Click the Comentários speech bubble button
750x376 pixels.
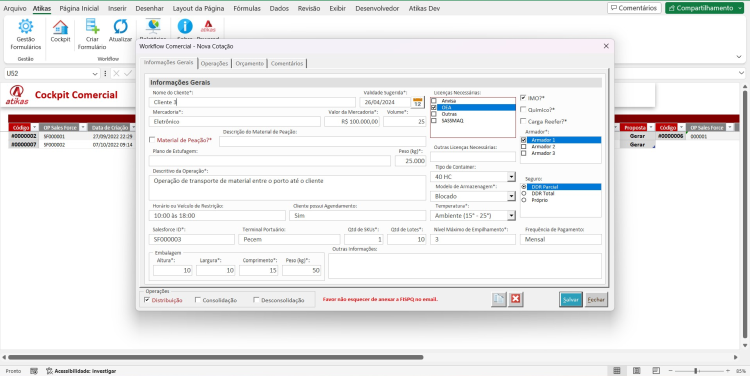point(634,8)
